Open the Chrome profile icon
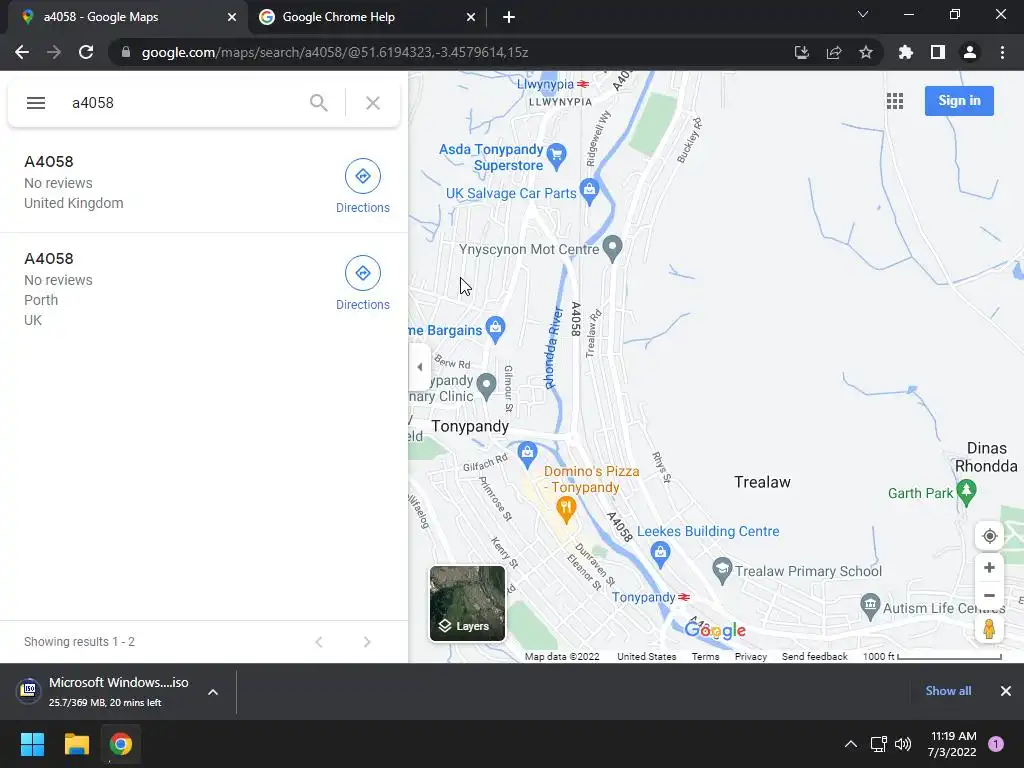The image size is (1024, 768). pyautogui.click(x=970, y=52)
